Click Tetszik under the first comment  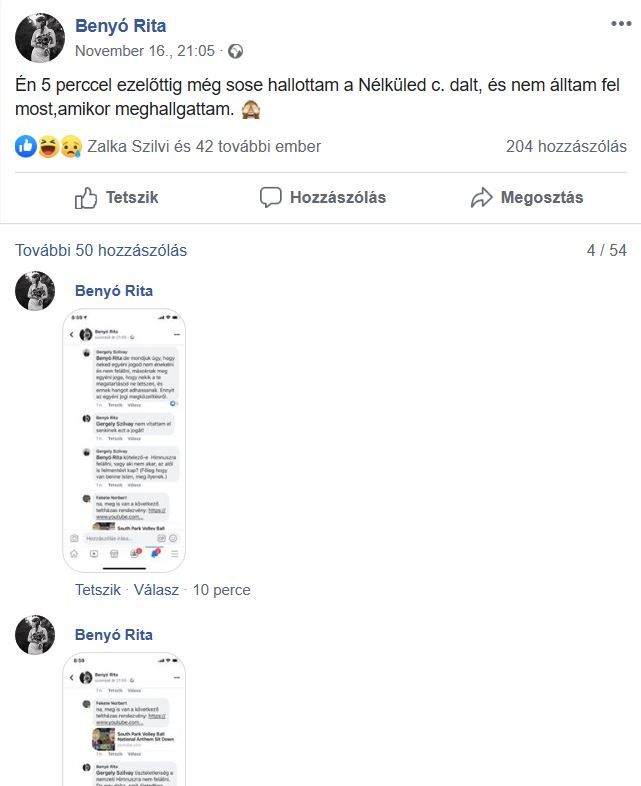pos(98,590)
